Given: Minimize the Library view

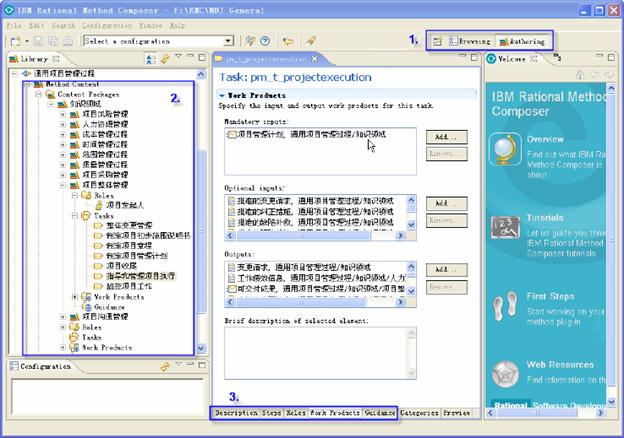Looking at the screenshot, I should point(190,56).
